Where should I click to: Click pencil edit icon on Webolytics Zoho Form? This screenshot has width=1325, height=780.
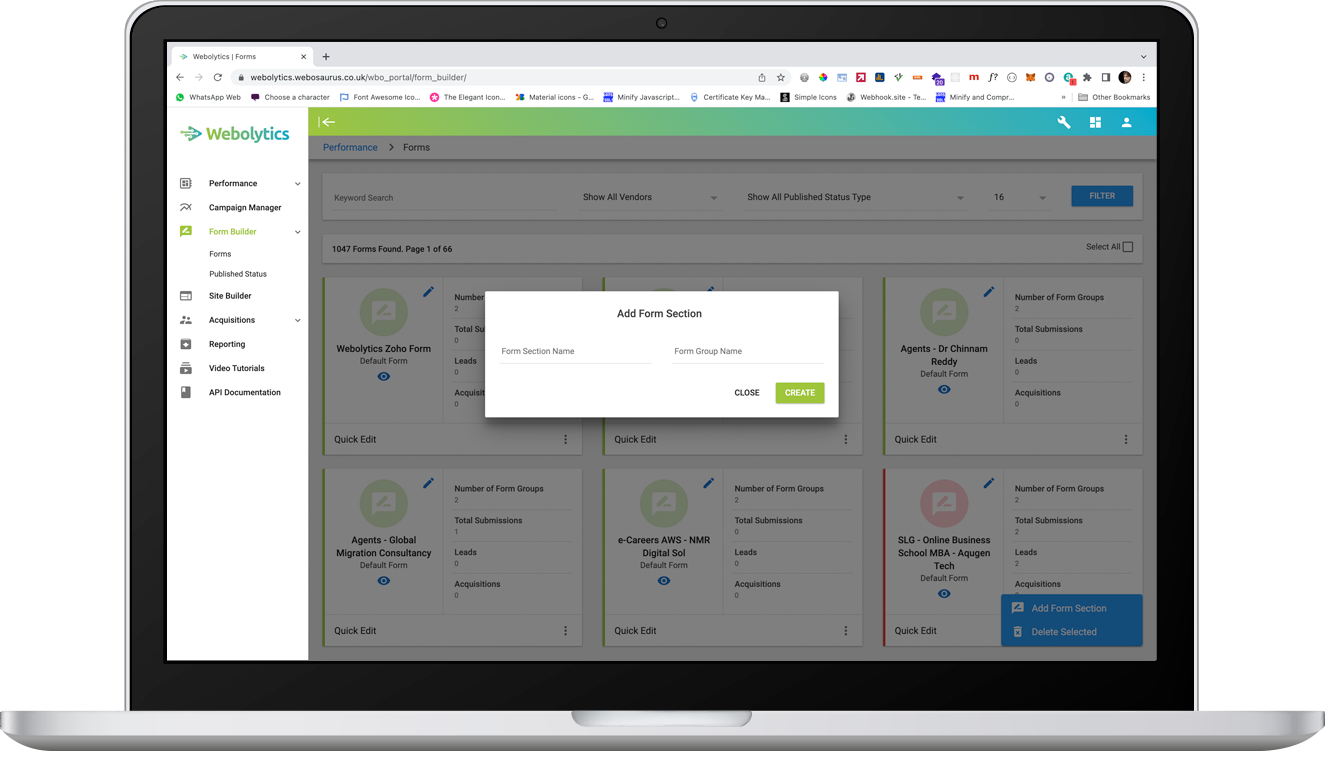[x=428, y=292]
